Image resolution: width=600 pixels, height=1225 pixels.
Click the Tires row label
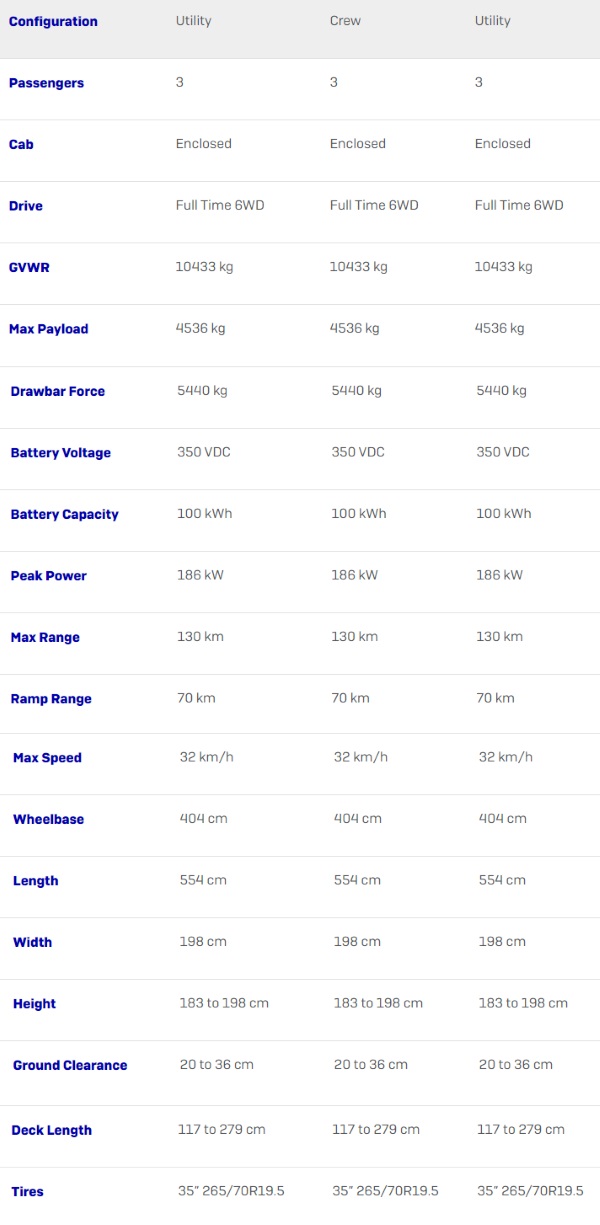tap(27, 1192)
